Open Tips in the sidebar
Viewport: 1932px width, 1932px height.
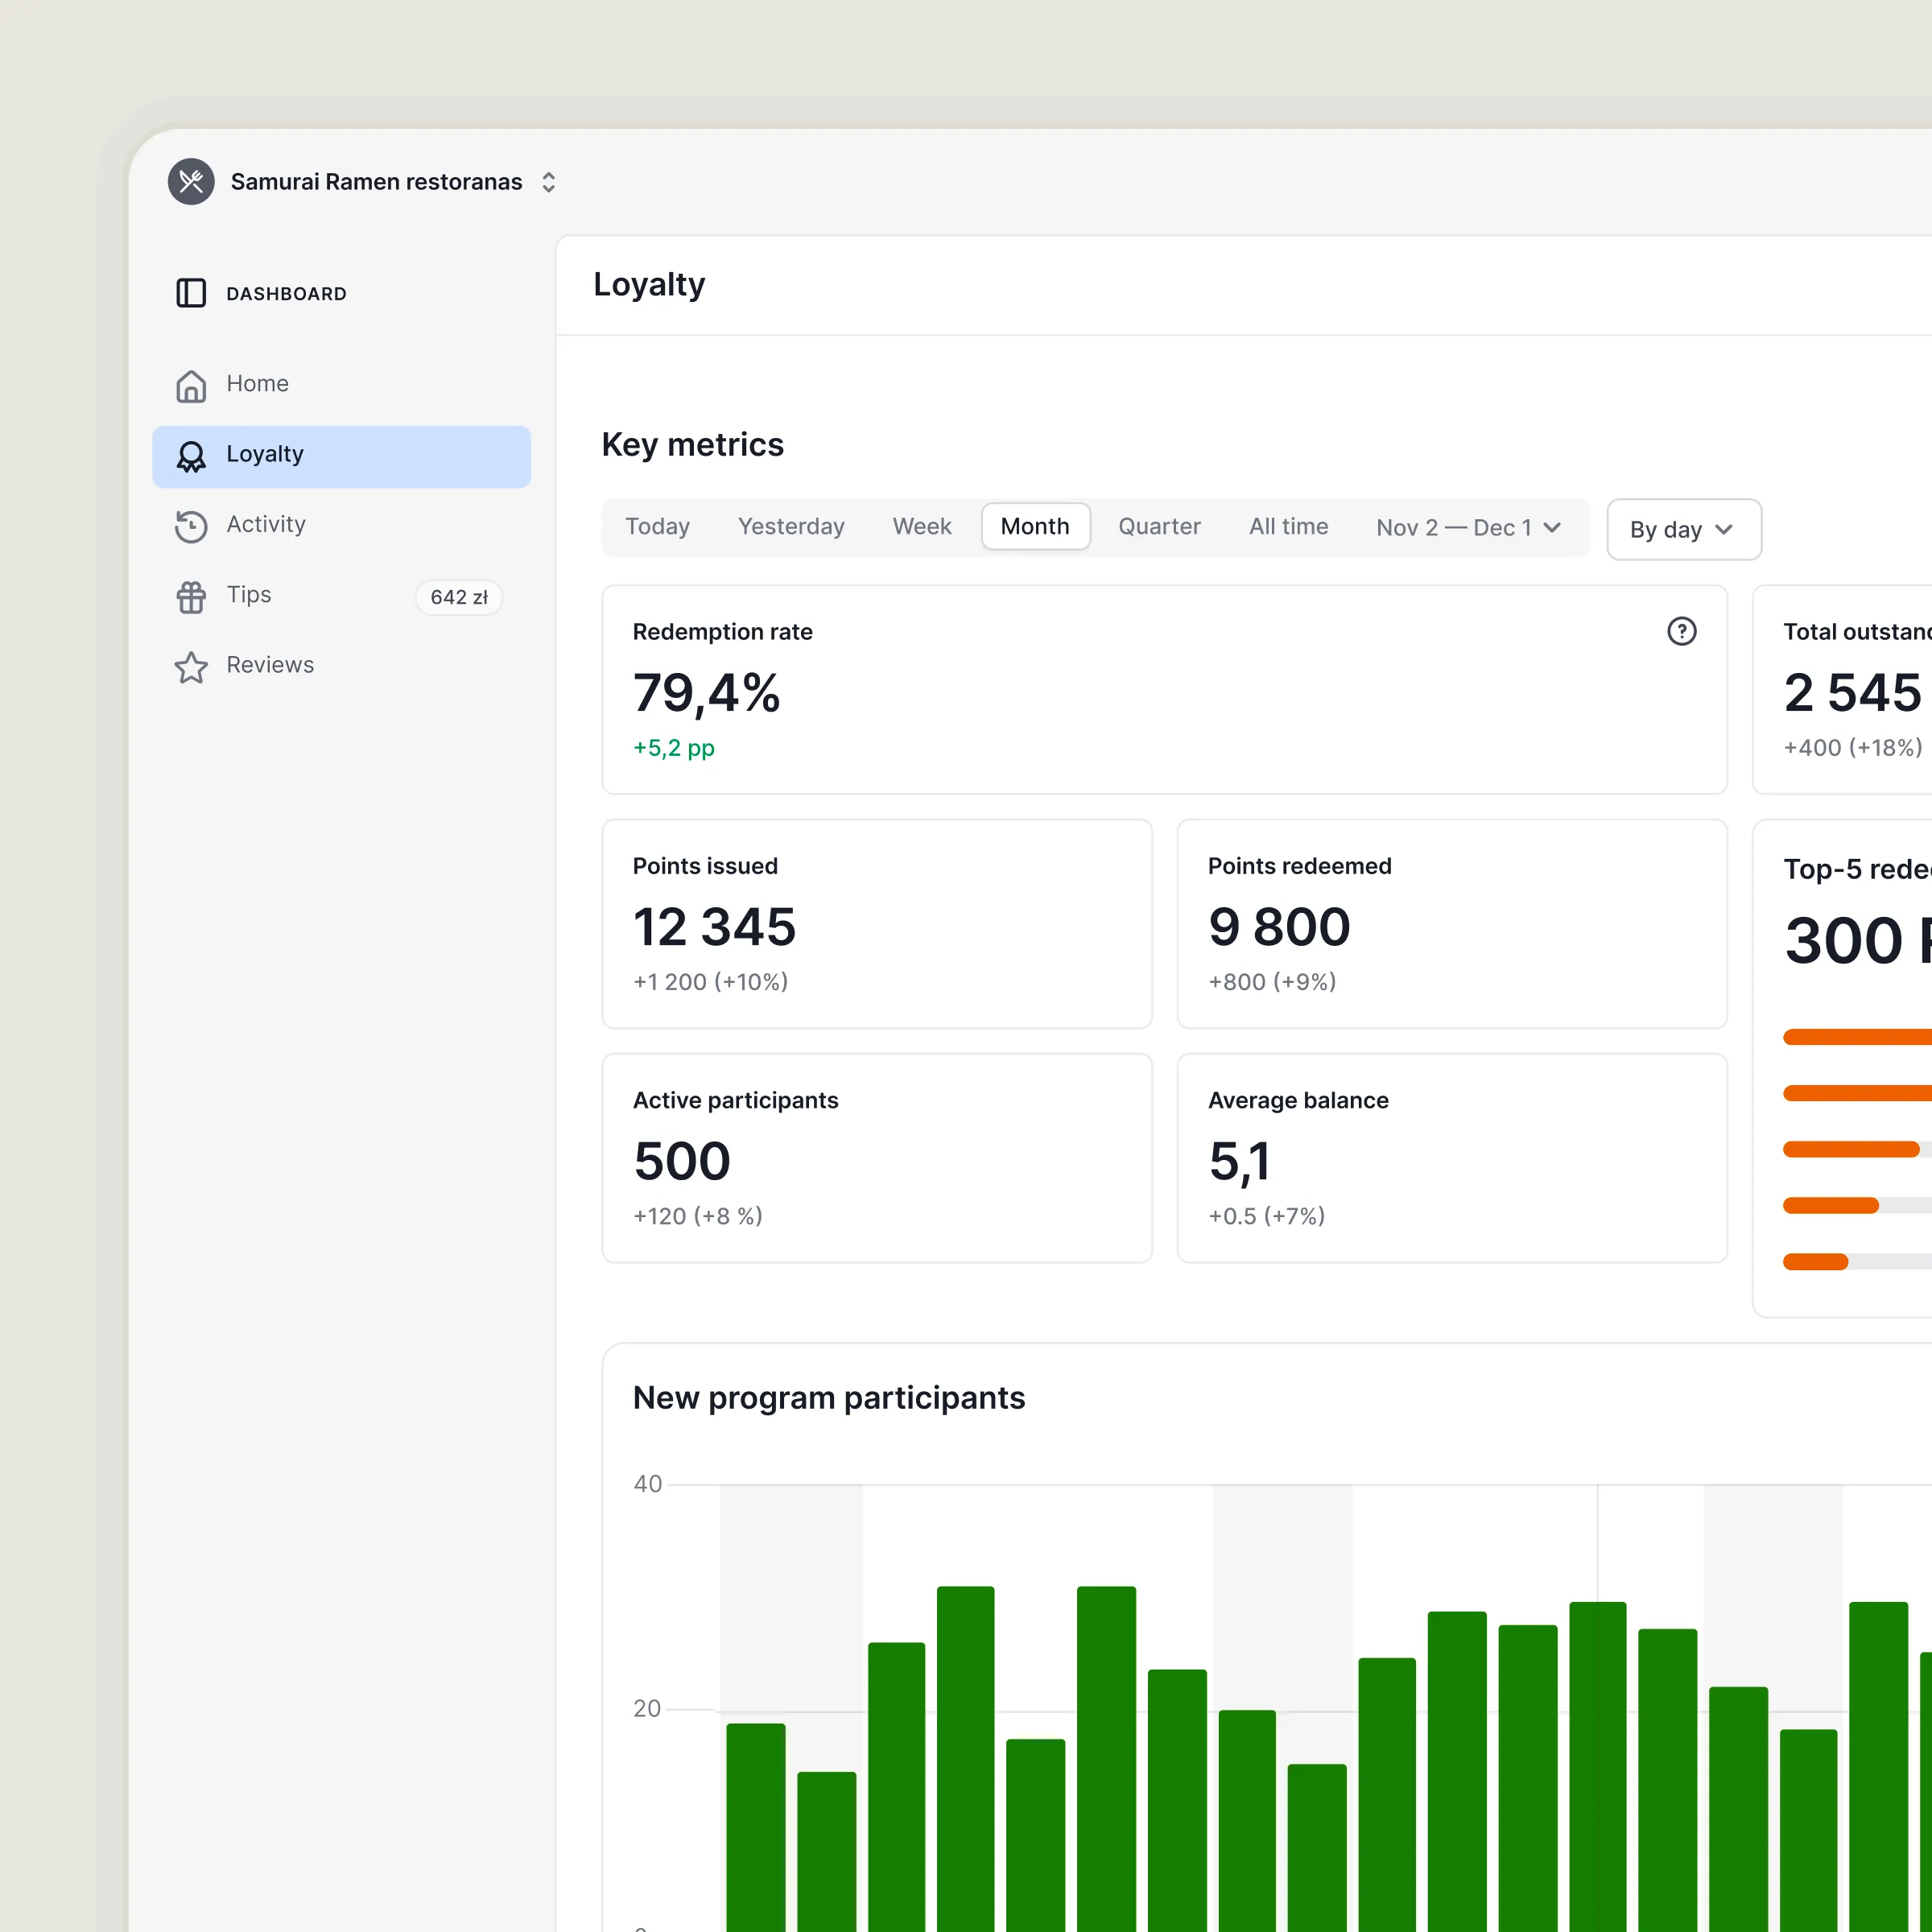tap(341, 596)
